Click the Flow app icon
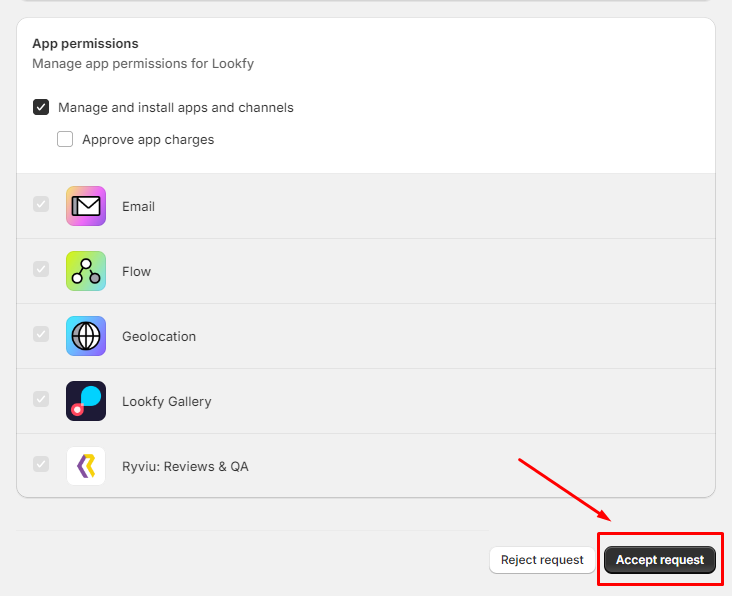This screenshot has height=596, width=732. coord(86,271)
